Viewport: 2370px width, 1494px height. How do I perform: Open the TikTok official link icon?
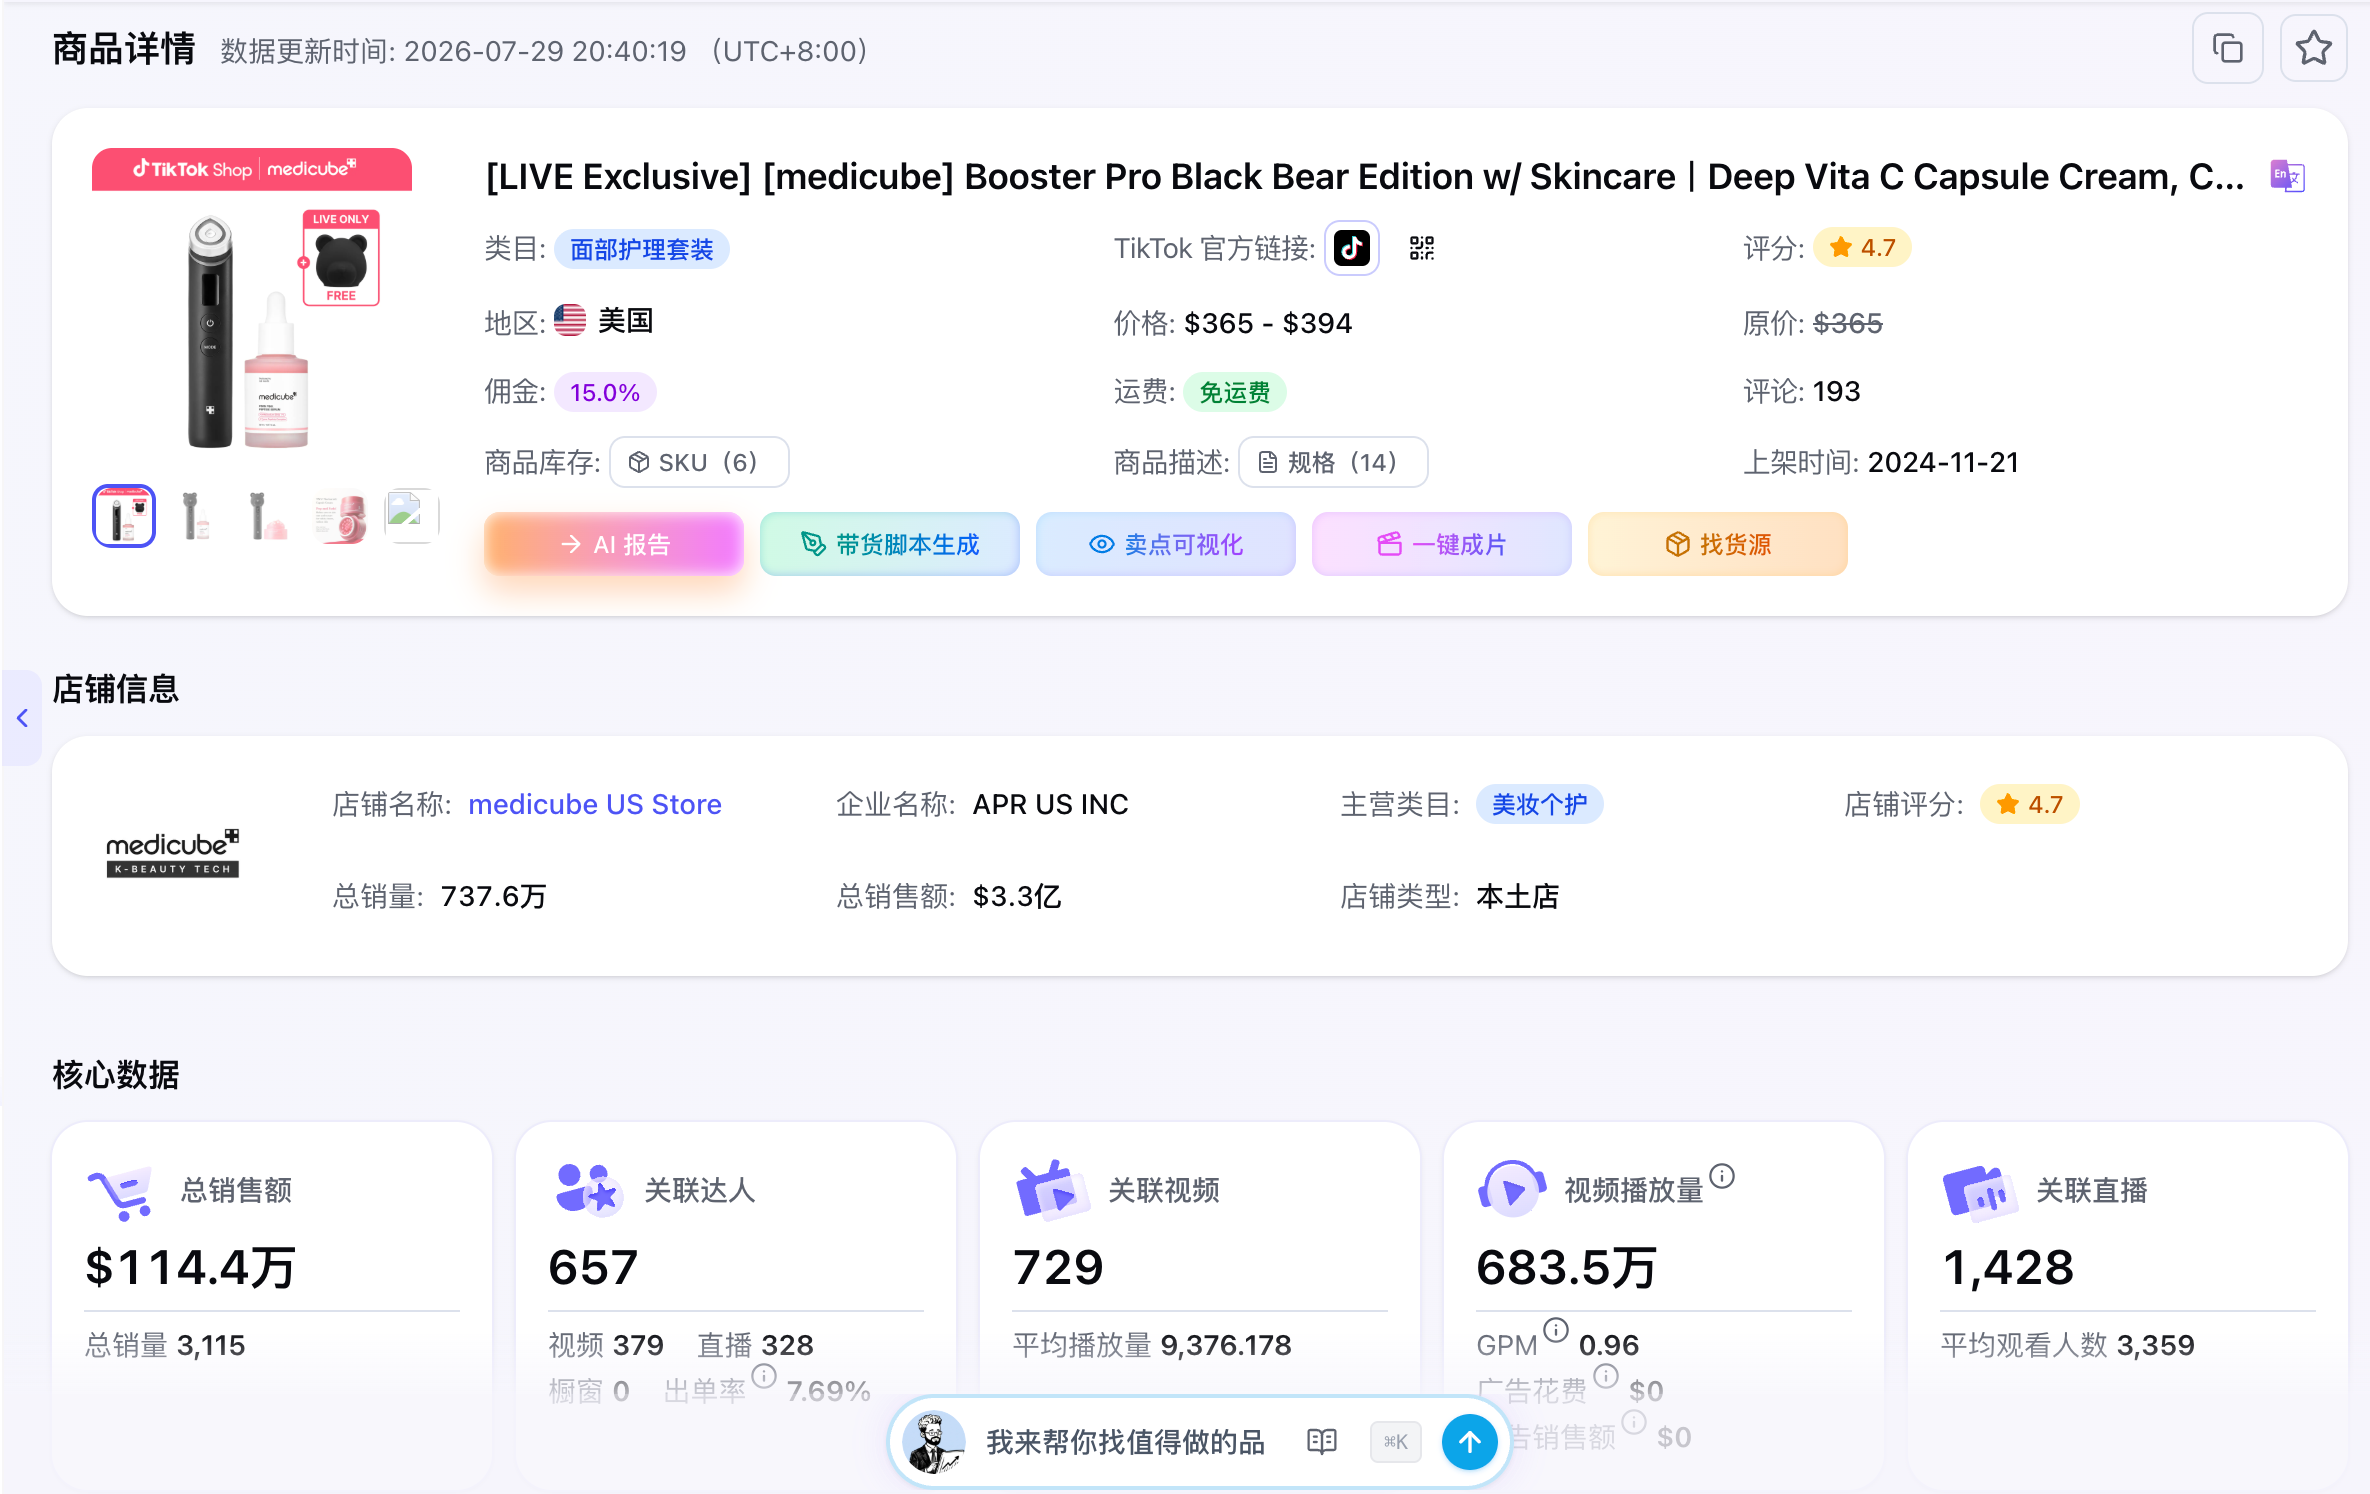click(x=1352, y=247)
